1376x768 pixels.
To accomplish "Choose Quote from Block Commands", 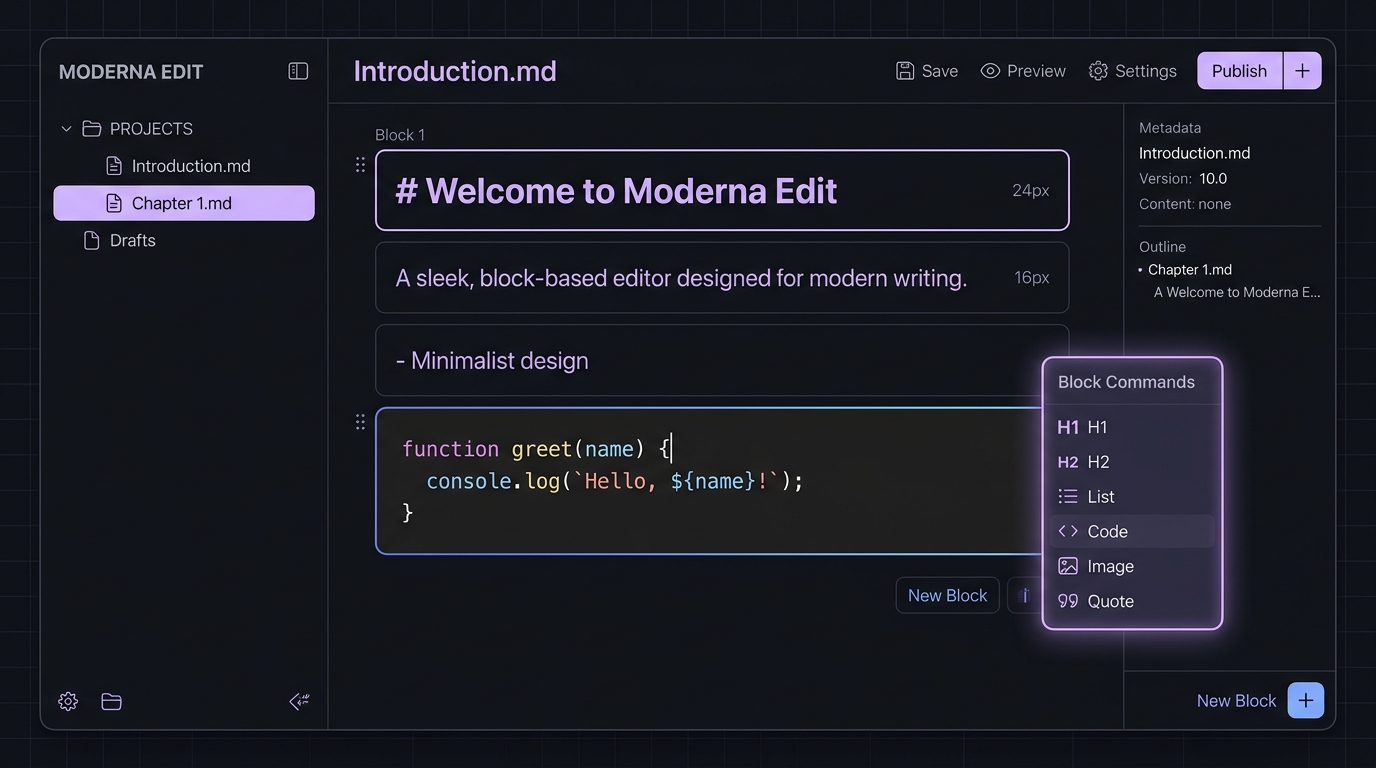I will 1132,601.
